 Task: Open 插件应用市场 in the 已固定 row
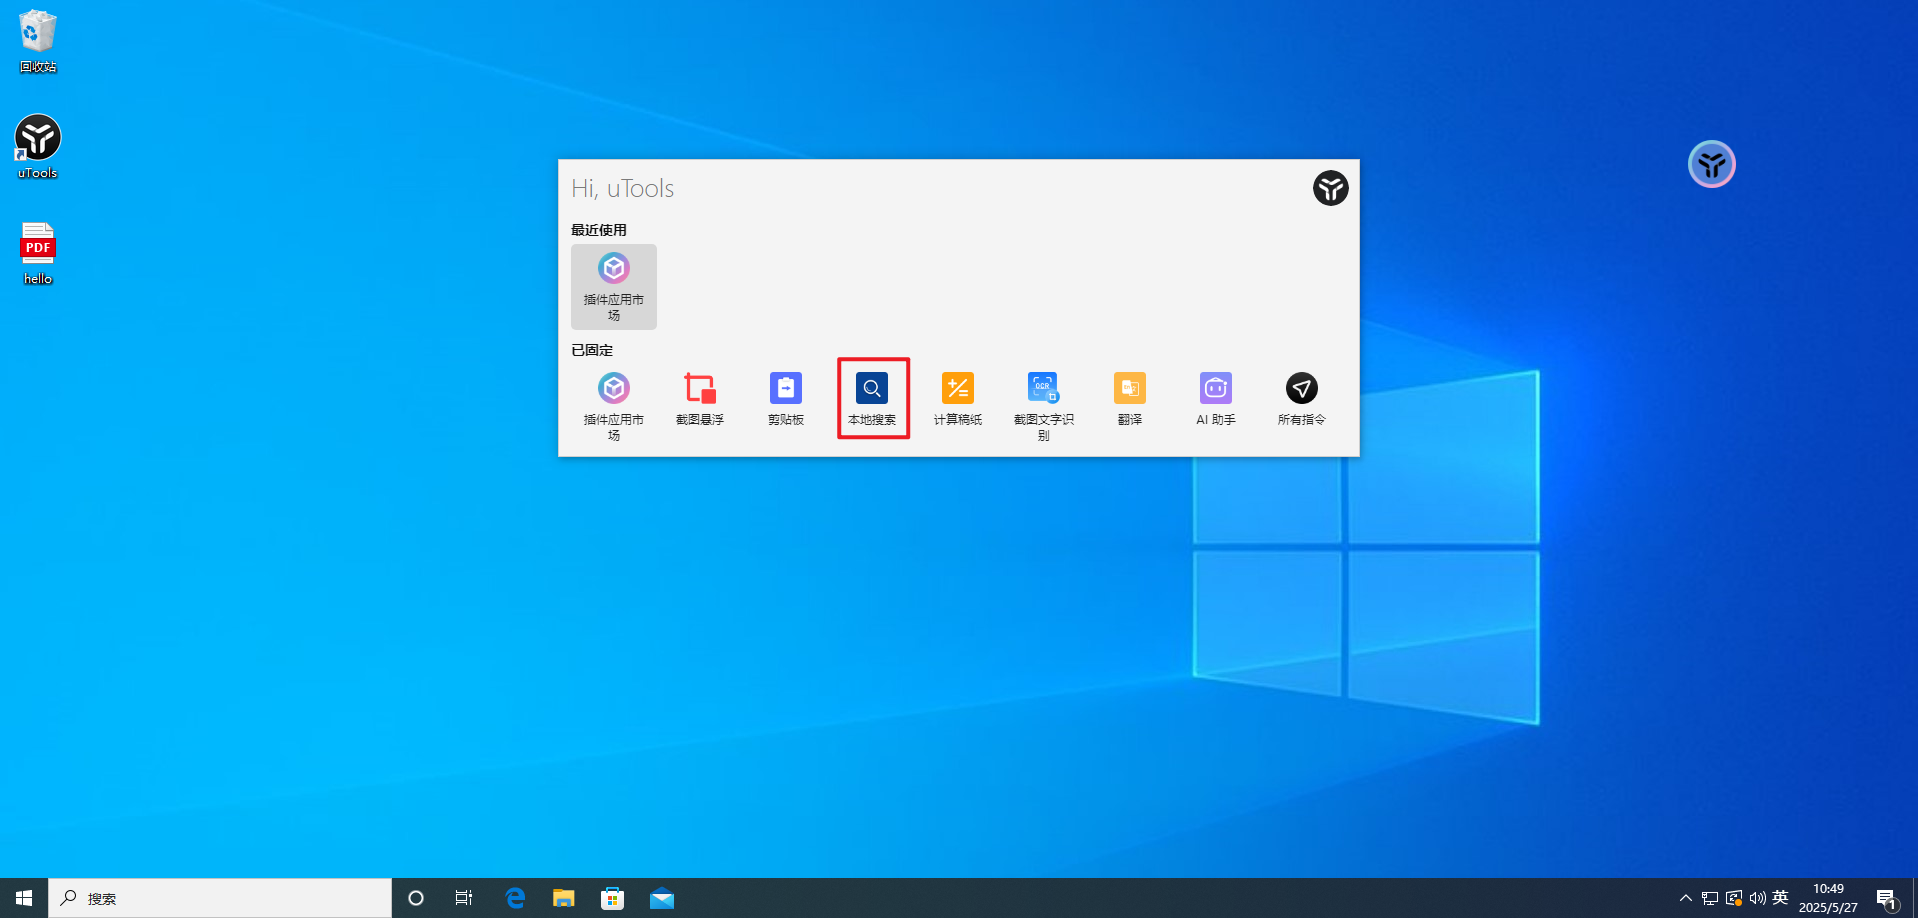(614, 406)
